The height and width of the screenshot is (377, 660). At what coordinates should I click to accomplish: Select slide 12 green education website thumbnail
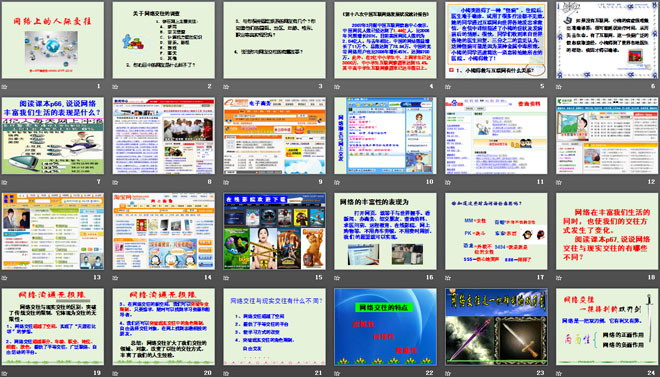(x=607, y=135)
